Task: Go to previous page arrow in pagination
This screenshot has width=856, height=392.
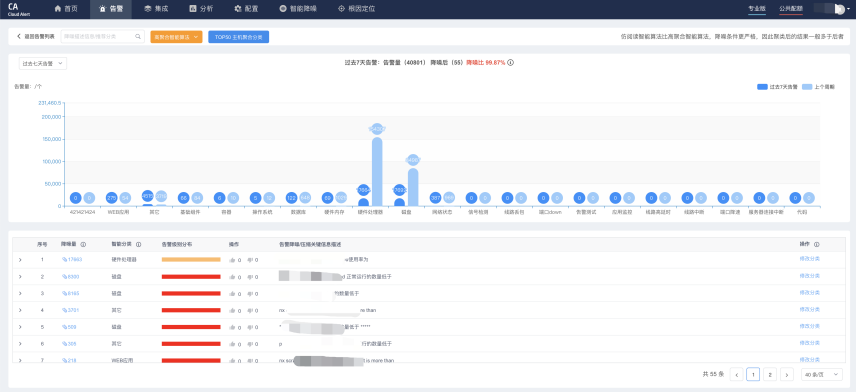Action: 736,375
